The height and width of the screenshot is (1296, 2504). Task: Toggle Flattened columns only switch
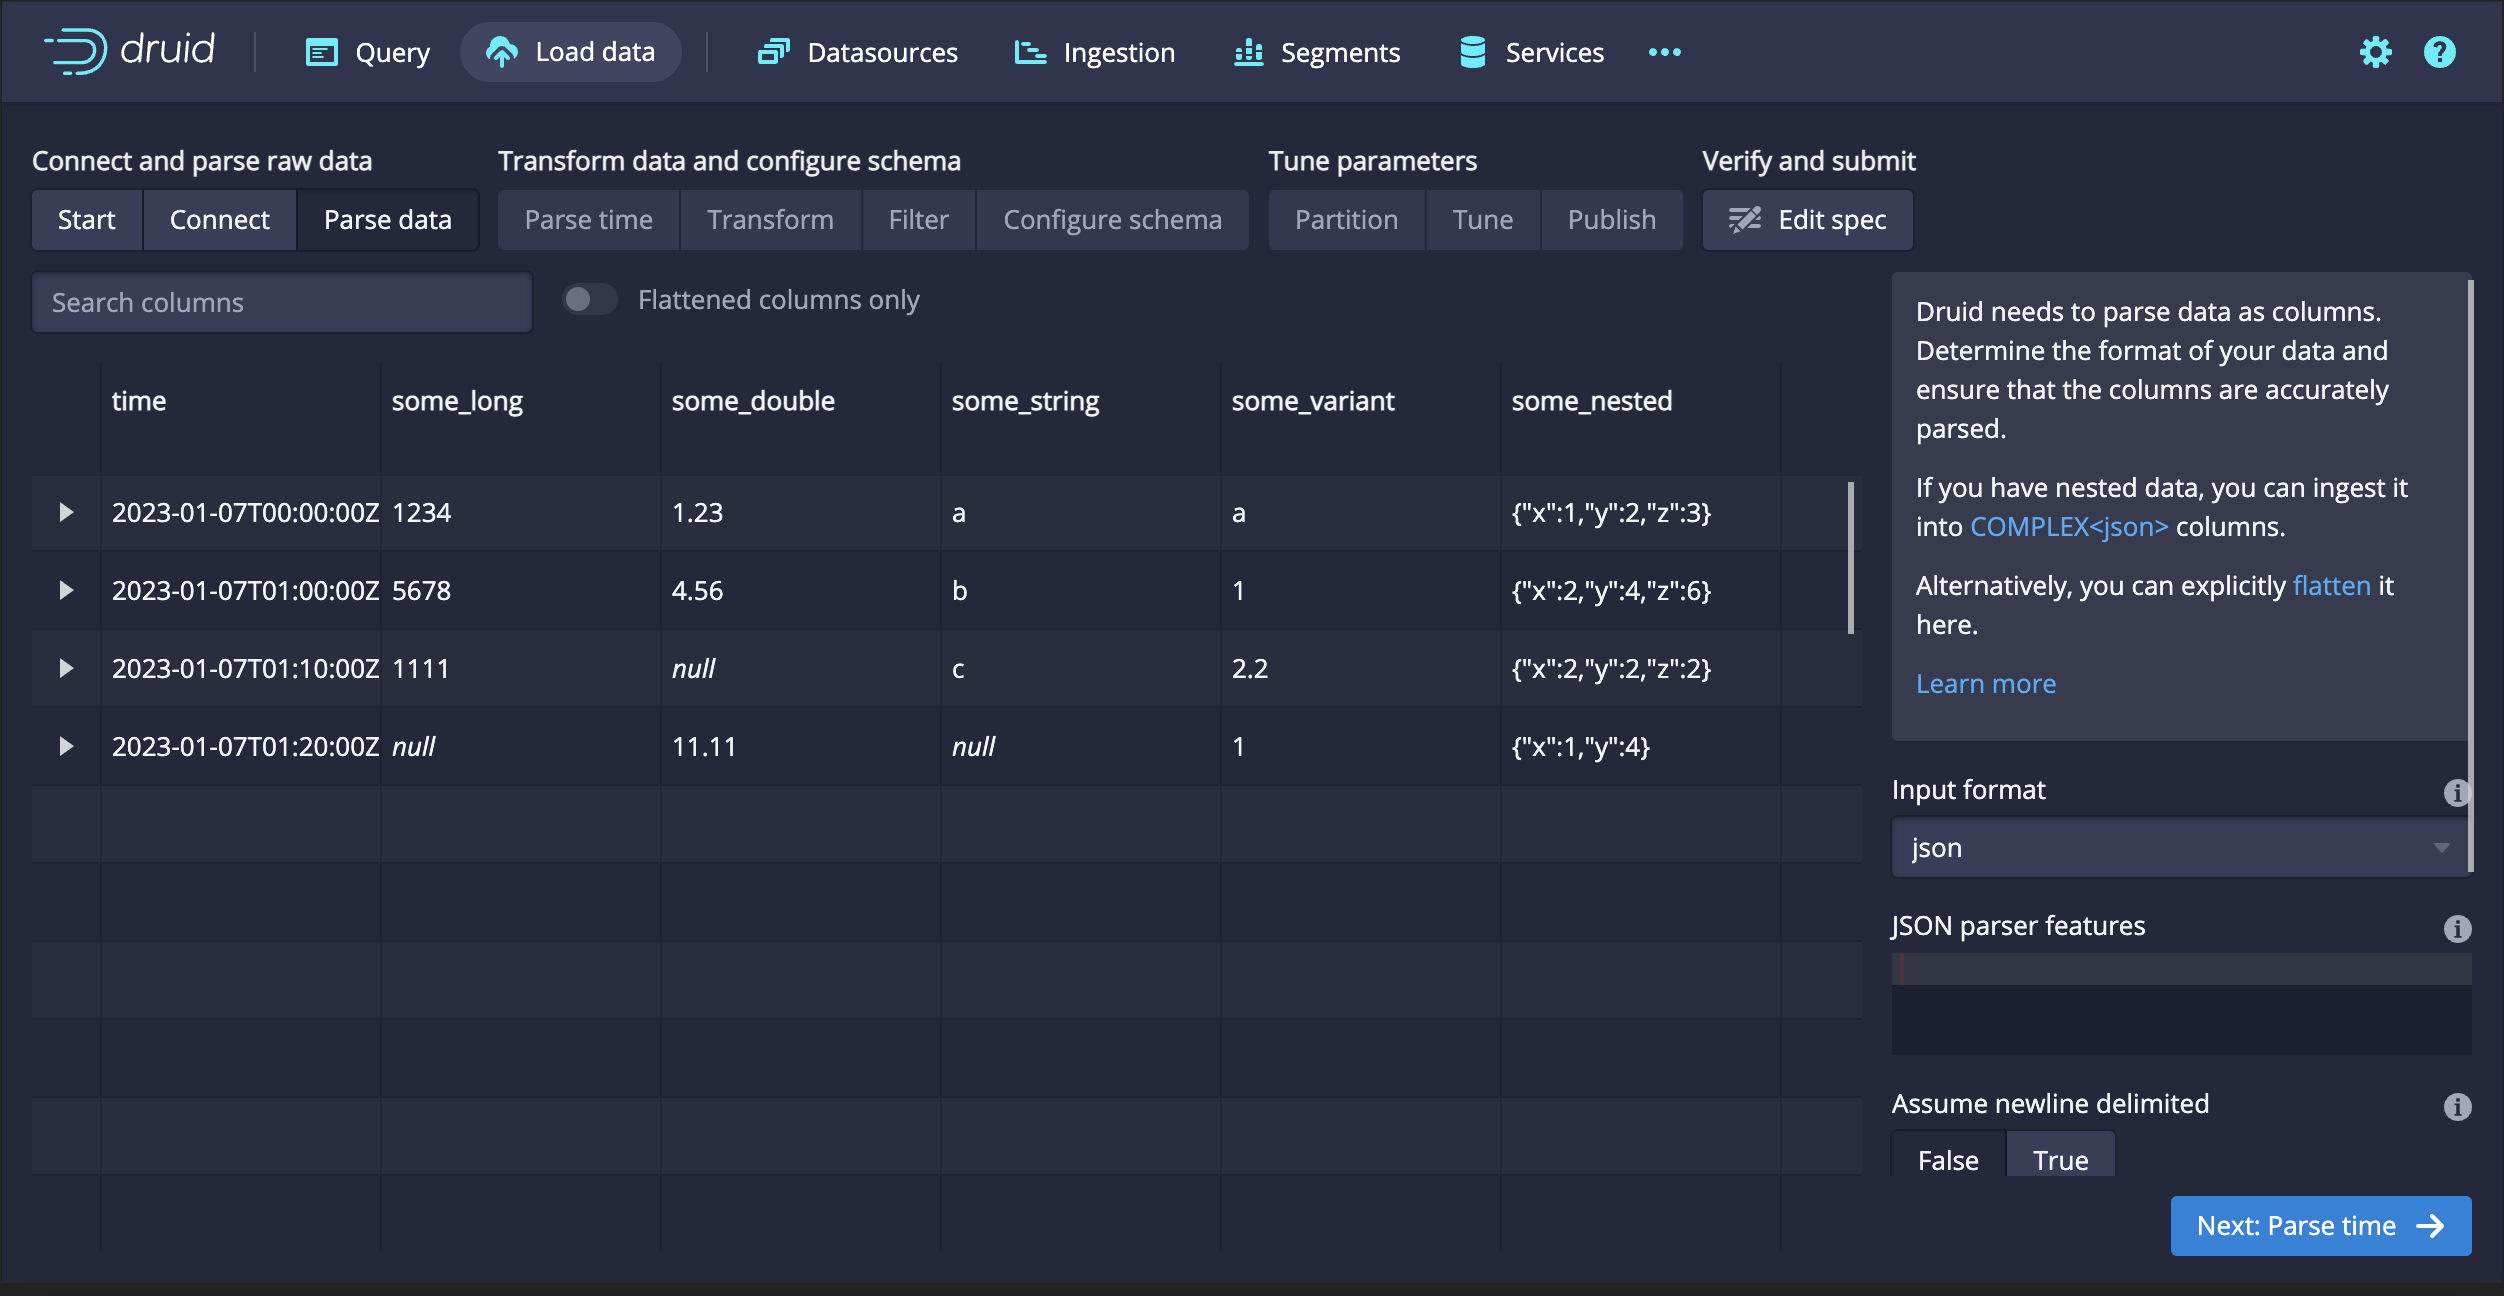coord(588,300)
